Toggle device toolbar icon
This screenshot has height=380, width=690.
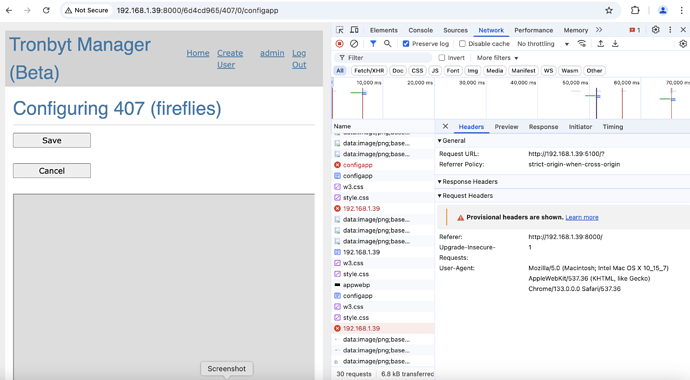point(354,30)
